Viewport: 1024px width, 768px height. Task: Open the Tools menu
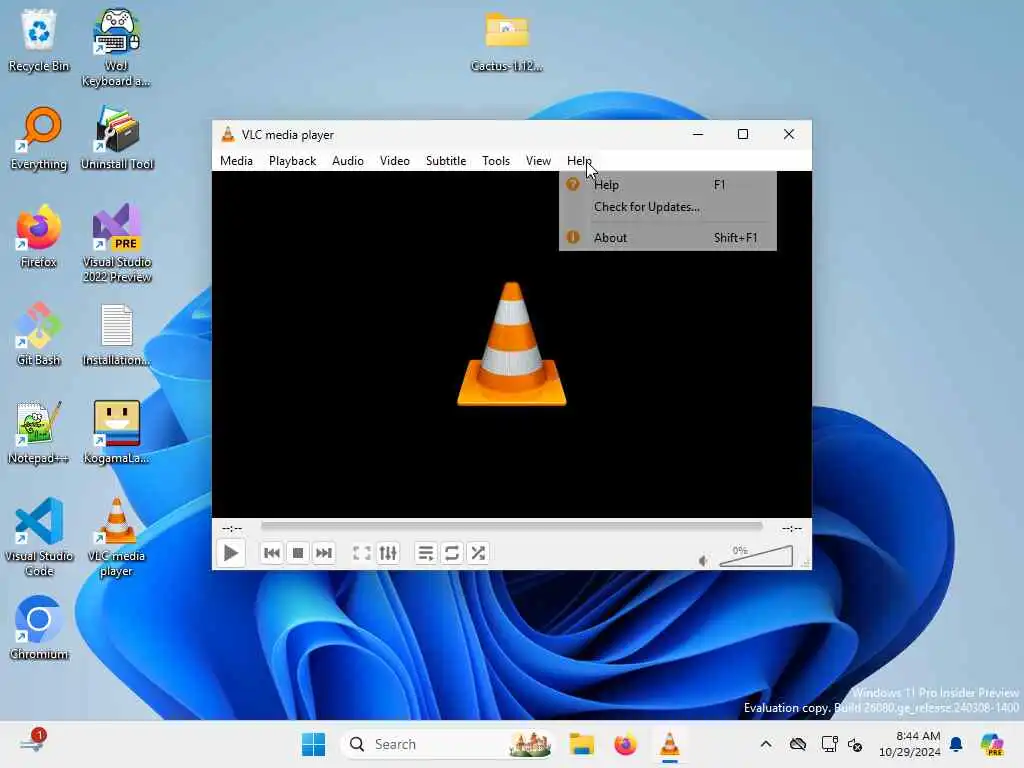click(x=496, y=161)
